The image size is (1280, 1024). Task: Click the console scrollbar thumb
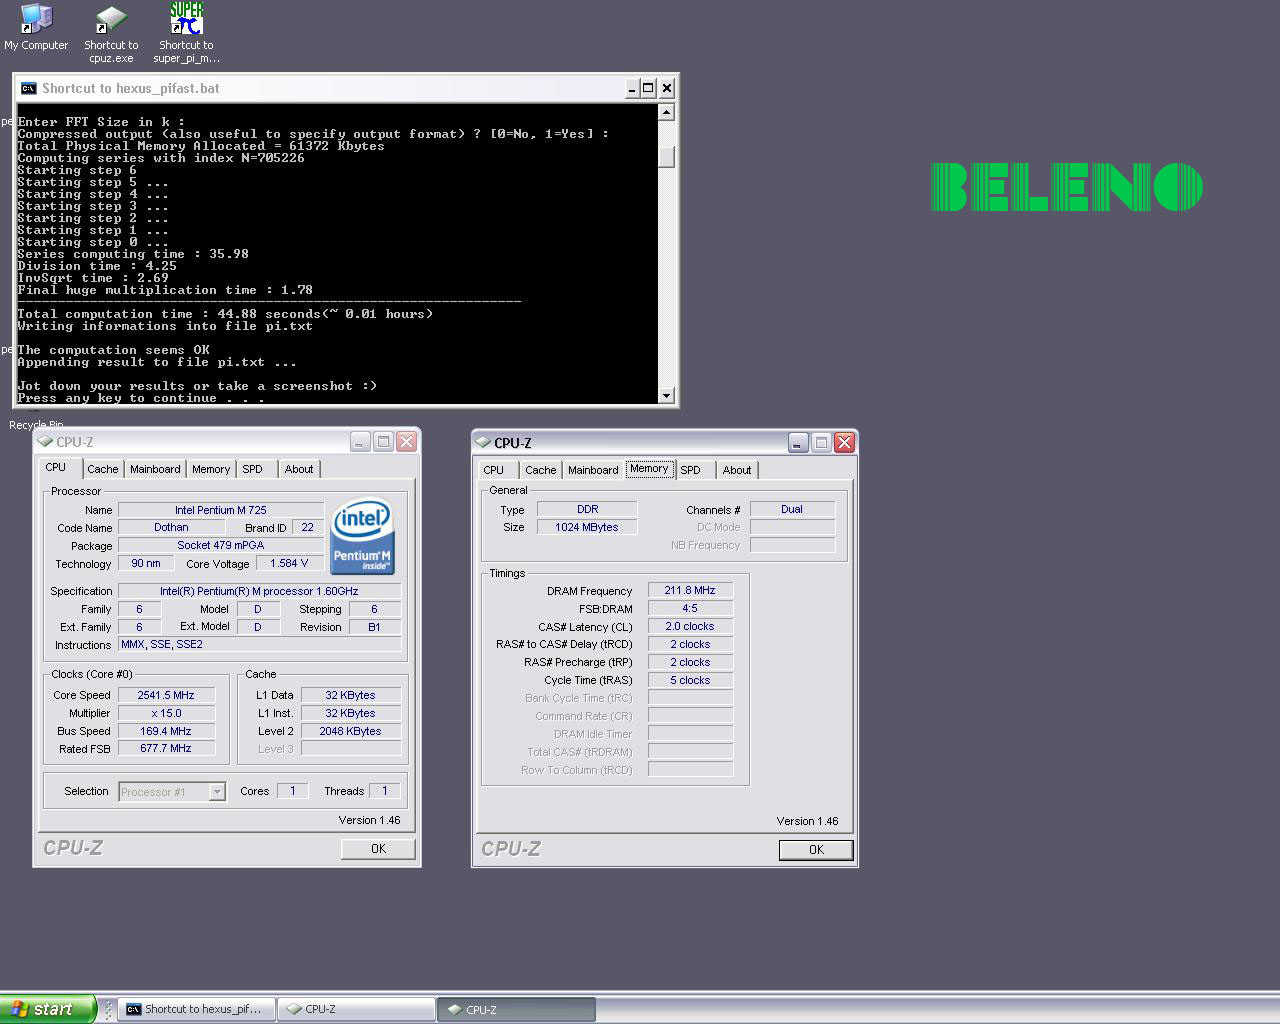point(667,157)
